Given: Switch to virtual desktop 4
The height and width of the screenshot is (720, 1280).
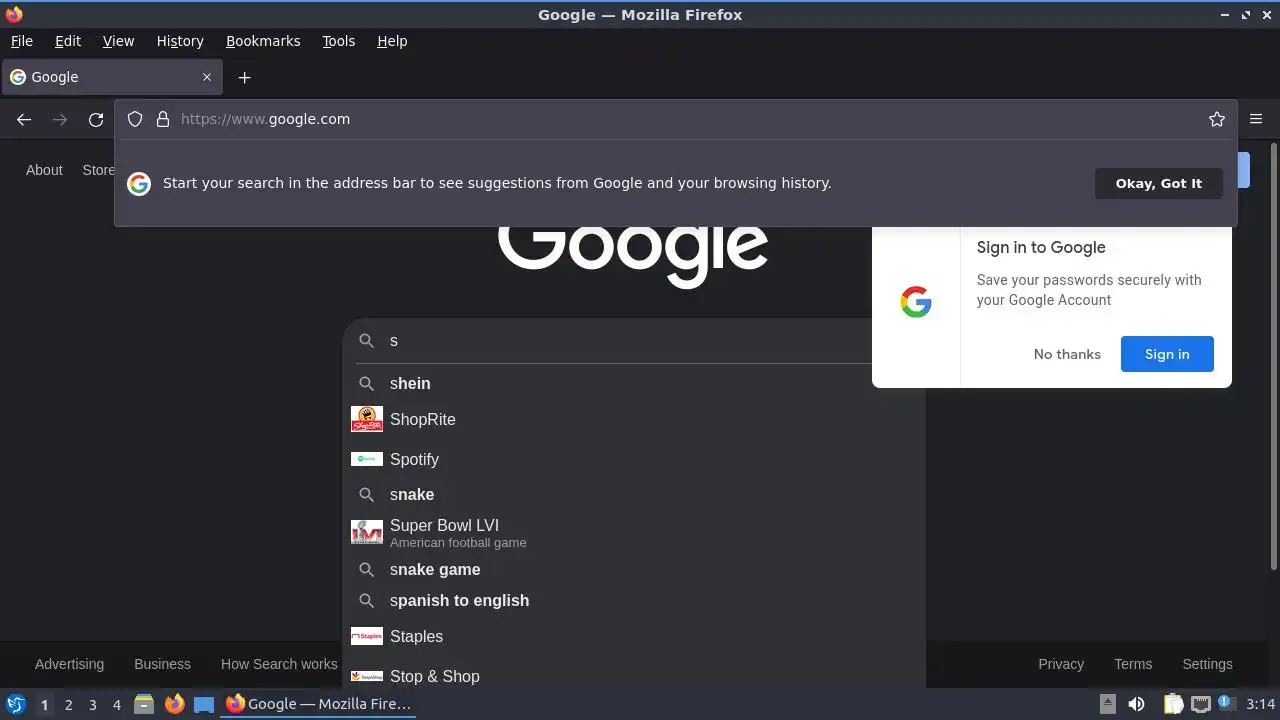Looking at the screenshot, I should coord(117,704).
